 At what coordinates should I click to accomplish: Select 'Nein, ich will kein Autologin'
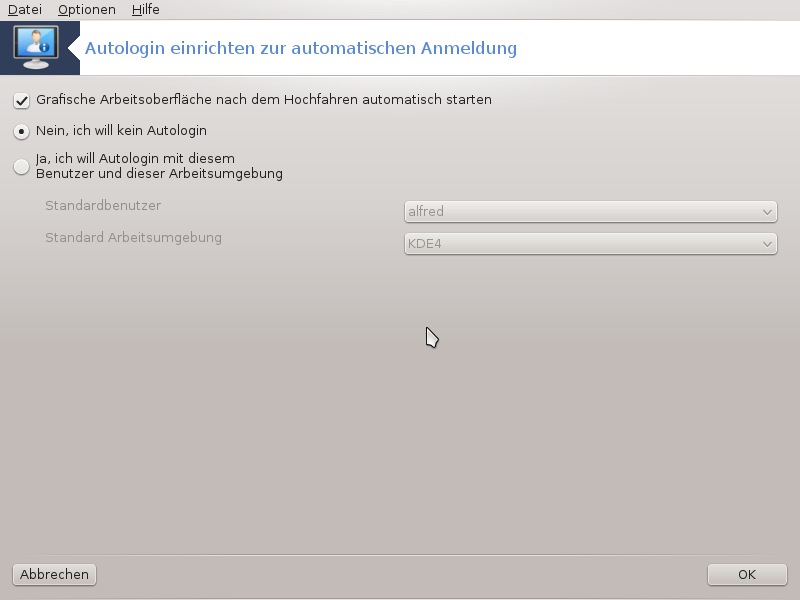(x=21, y=132)
